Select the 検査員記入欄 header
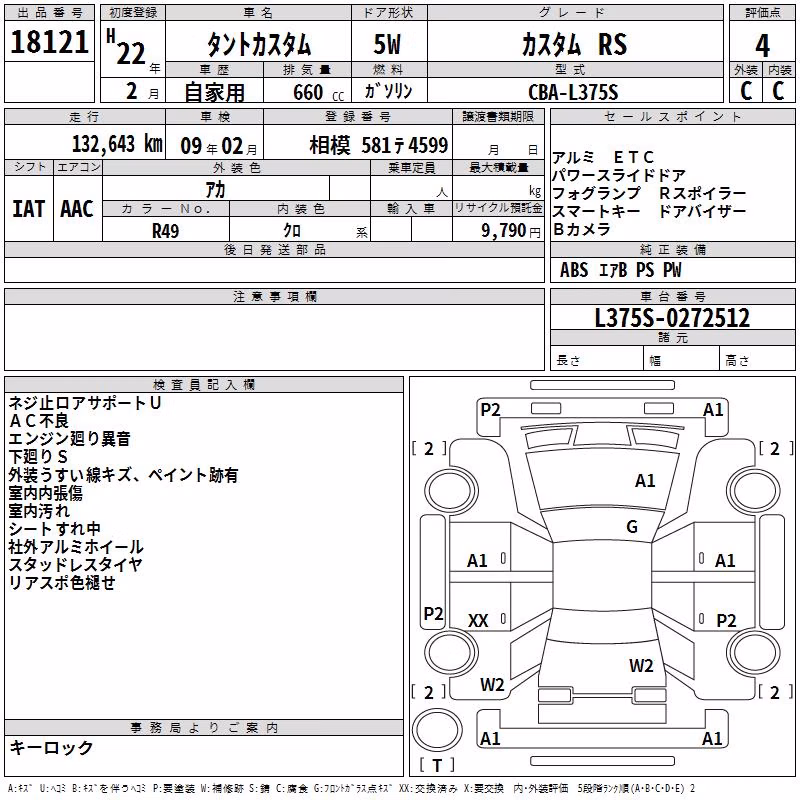The width and height of the screenshot is (800, 800). (204, 384)
